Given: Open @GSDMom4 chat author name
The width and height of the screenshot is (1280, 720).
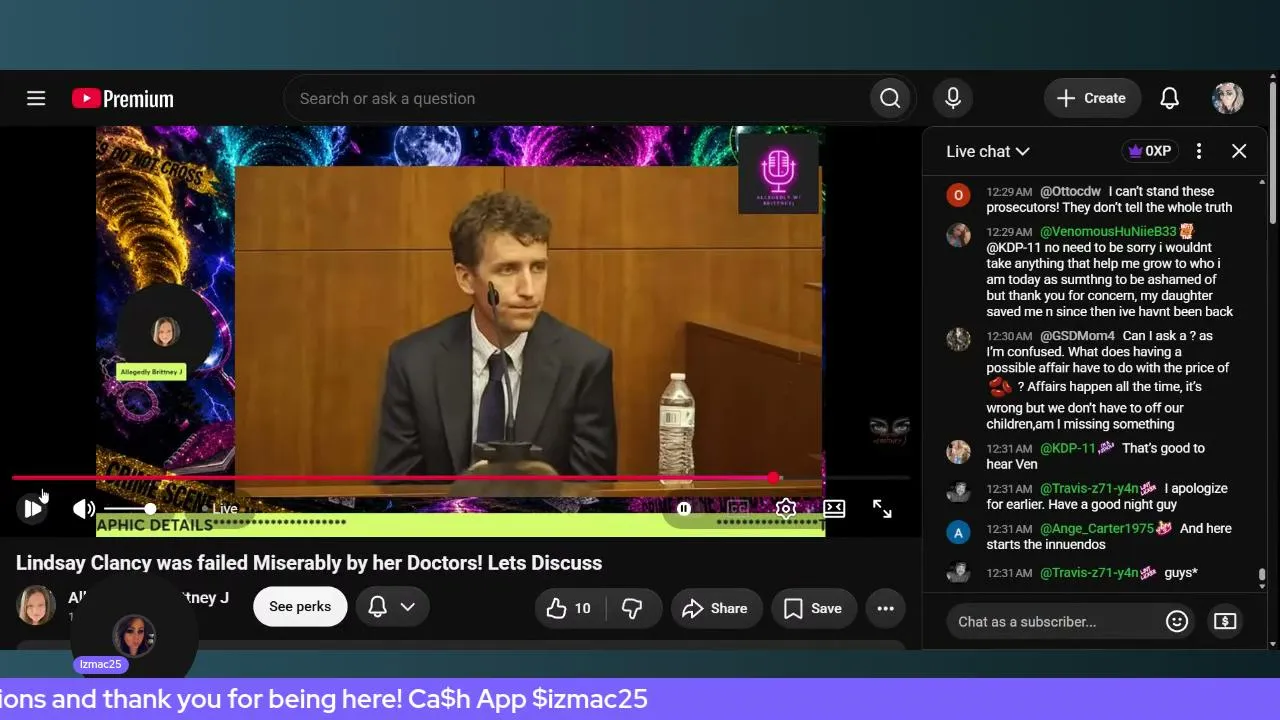Looking at the screenshot, I should click(1077, 336).
